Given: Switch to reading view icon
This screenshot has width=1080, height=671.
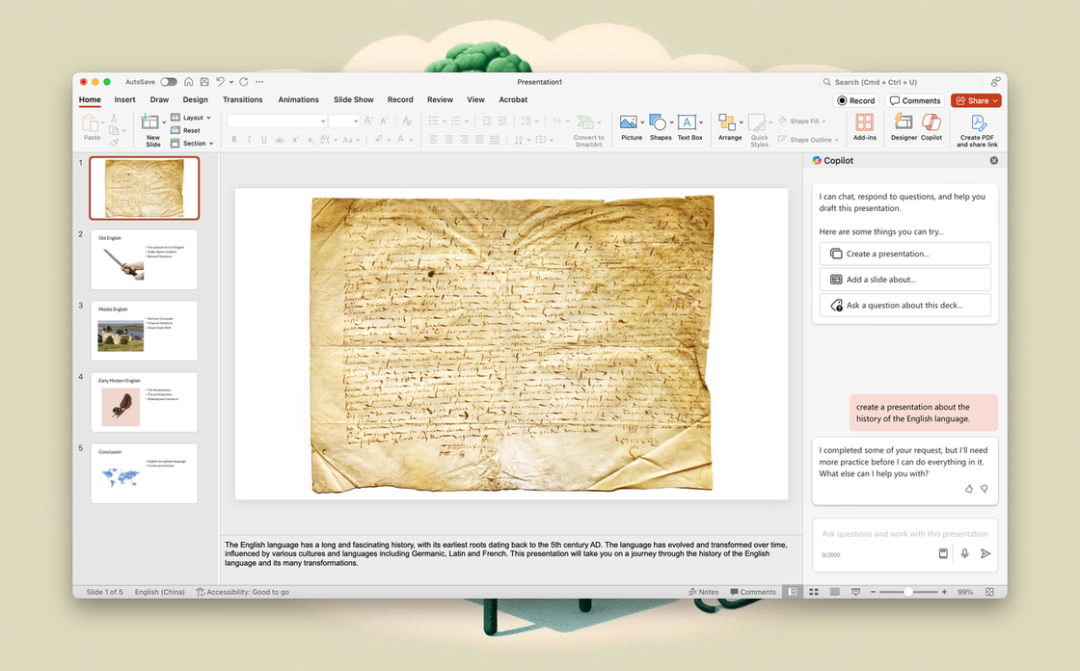Looking at the screenshot, I should [835, 592].
